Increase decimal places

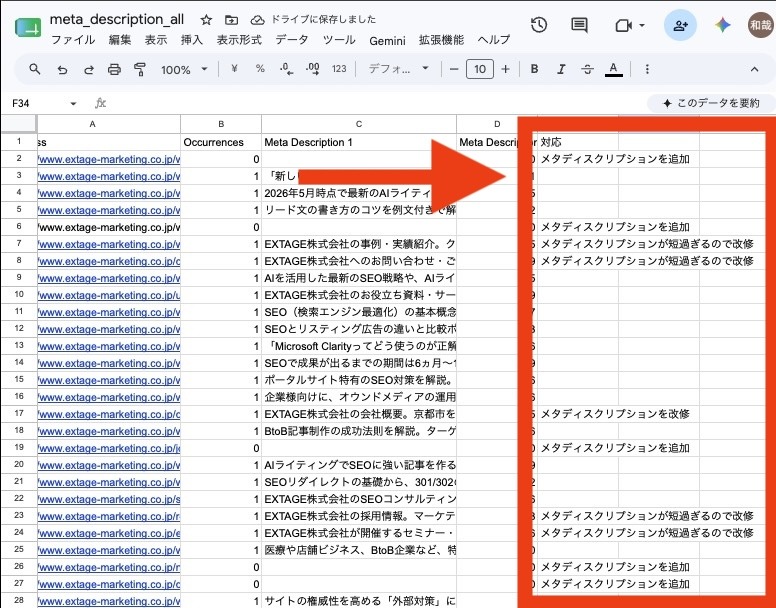[x=313, y=69]
